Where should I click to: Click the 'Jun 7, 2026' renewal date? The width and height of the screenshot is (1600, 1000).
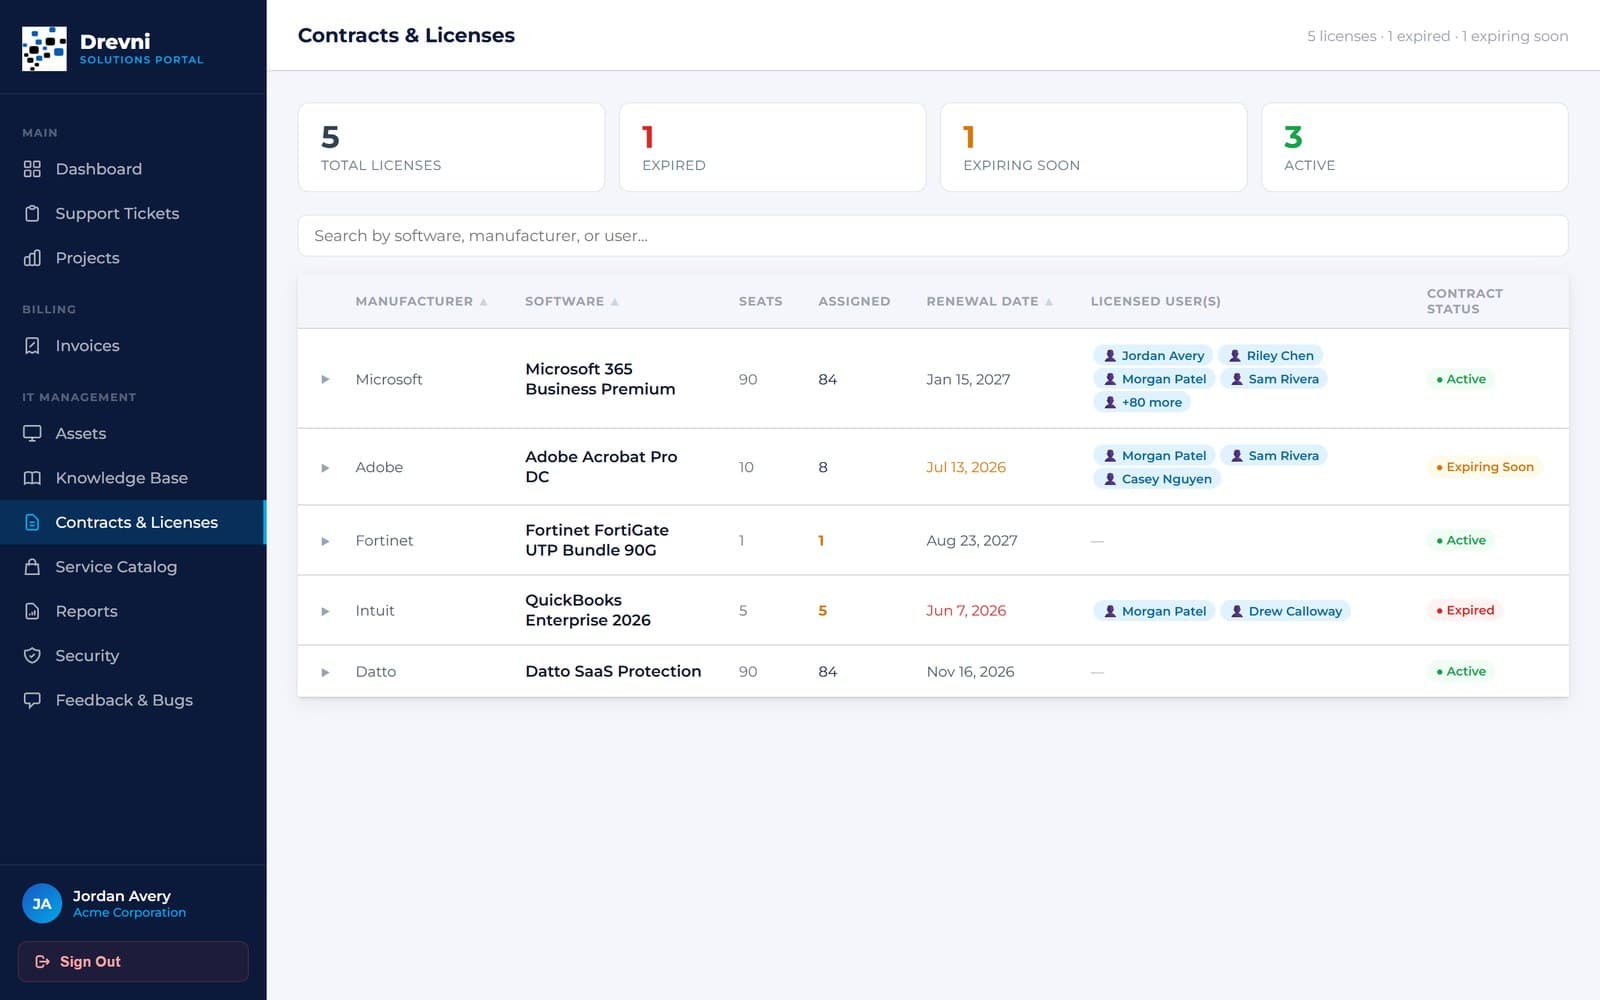tap(966, 610)
